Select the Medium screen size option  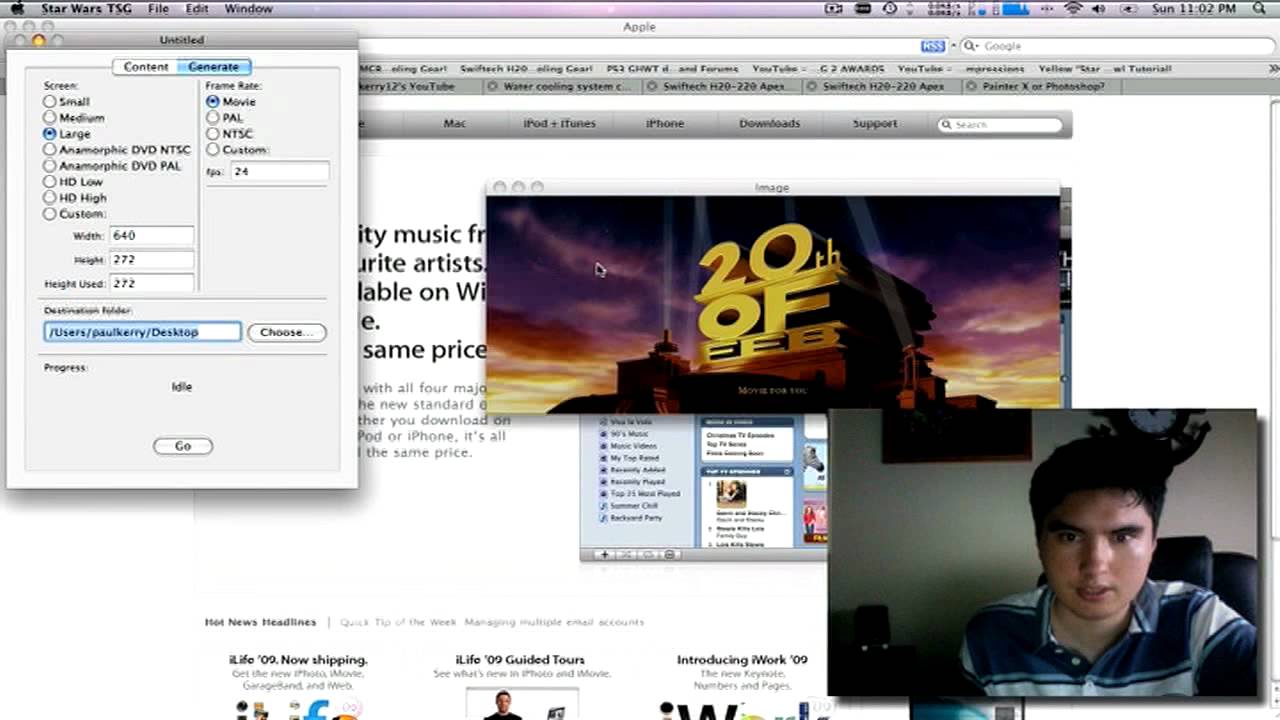(x=49, y=117)
